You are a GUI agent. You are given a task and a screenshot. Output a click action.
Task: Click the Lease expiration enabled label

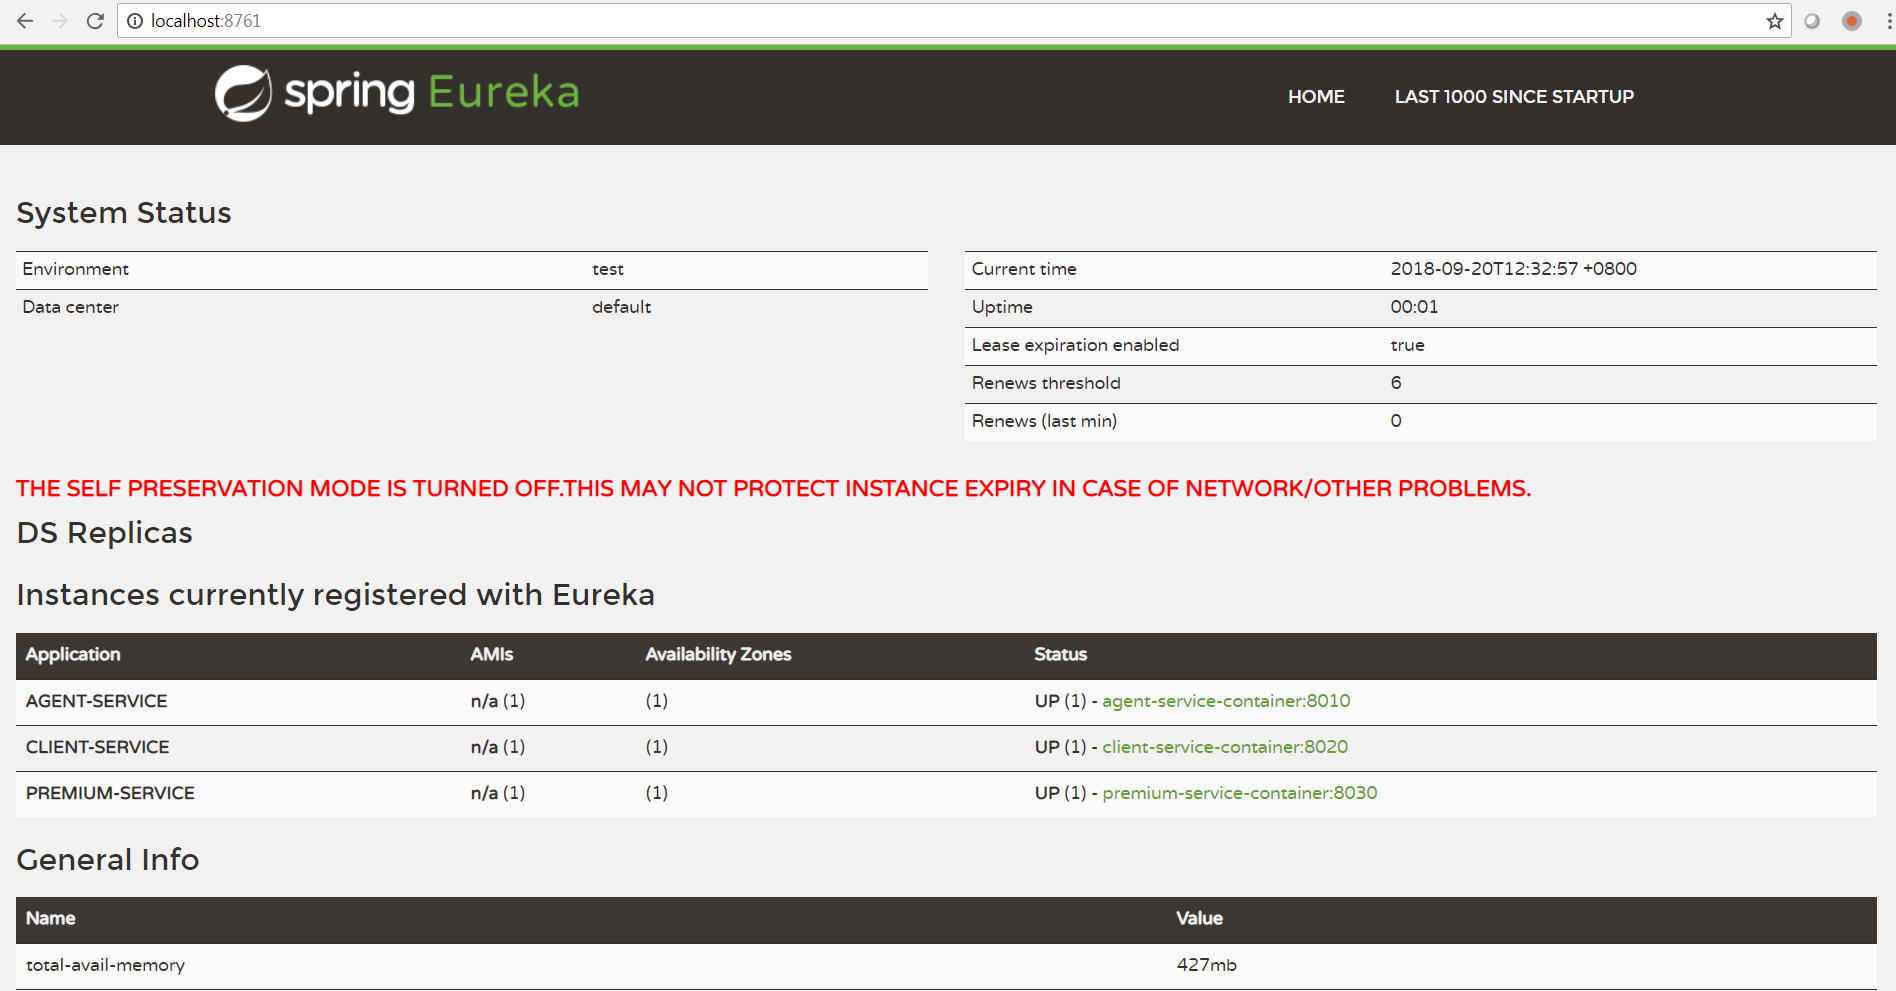(1075, 345)
